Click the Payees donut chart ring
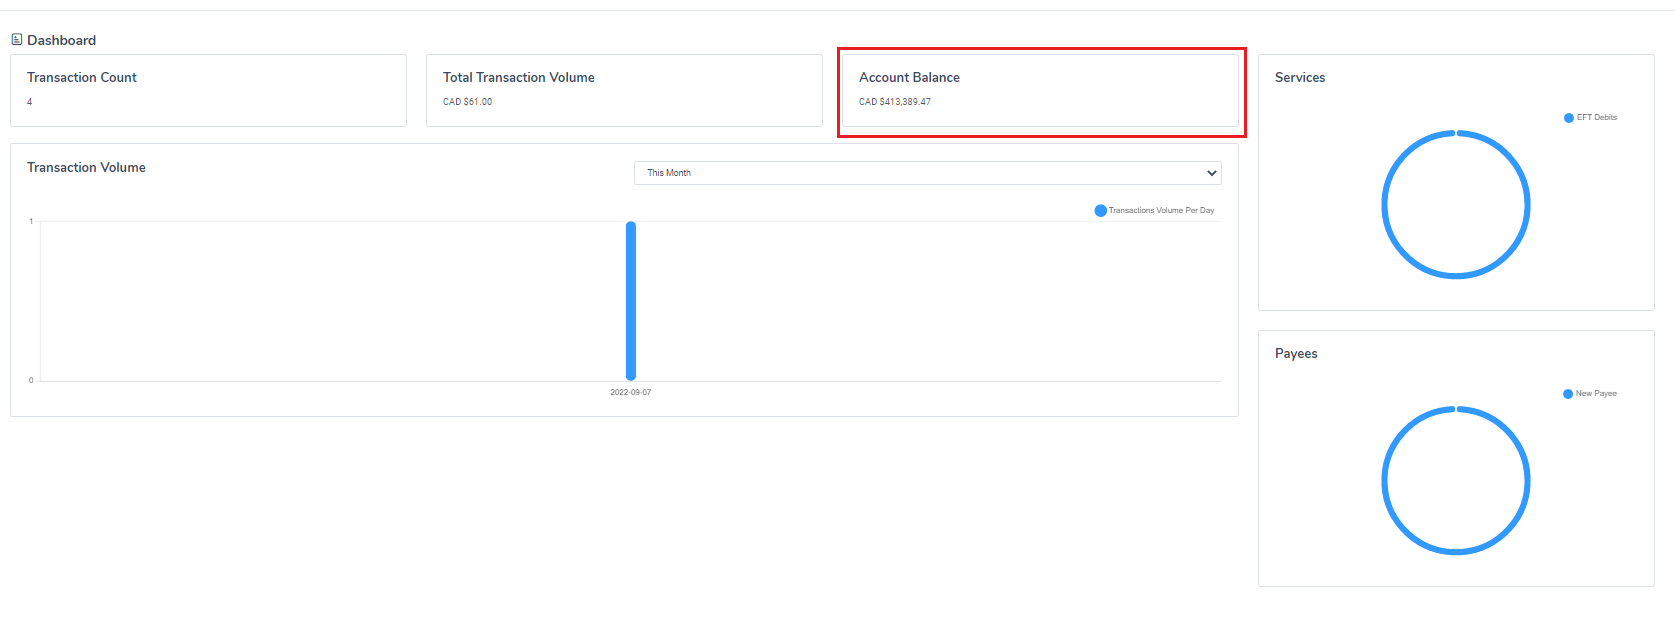This screenshot has height=617, width=1675. tap(1383, 481)
